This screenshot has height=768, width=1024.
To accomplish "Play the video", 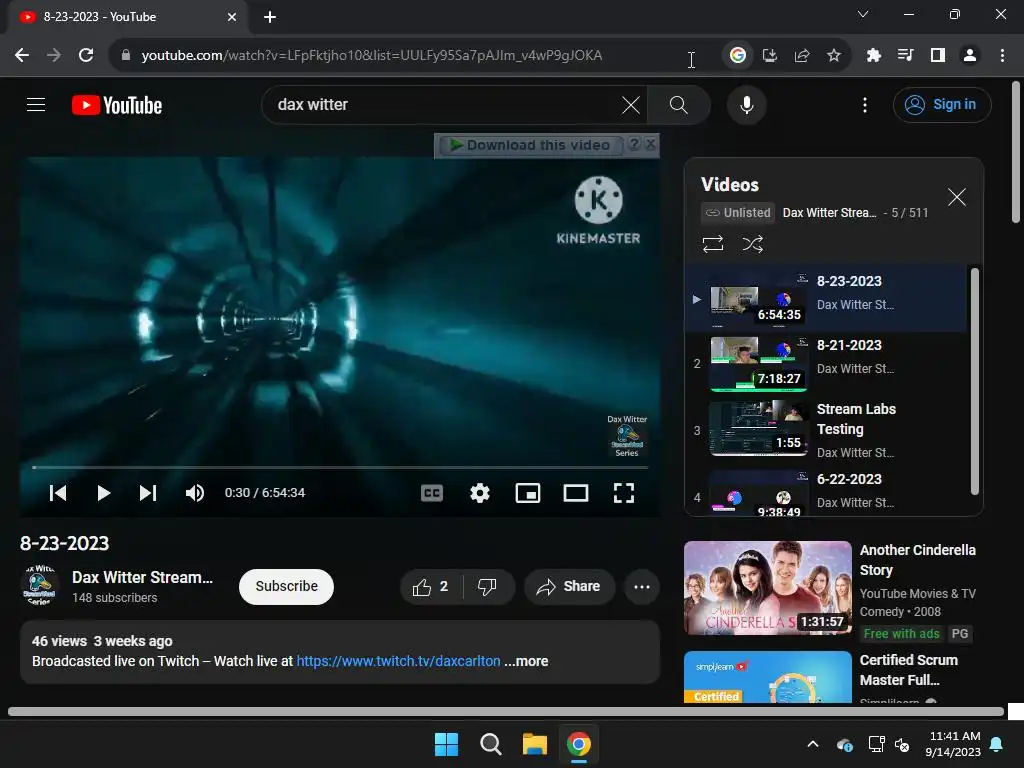I will pos(103,493).
